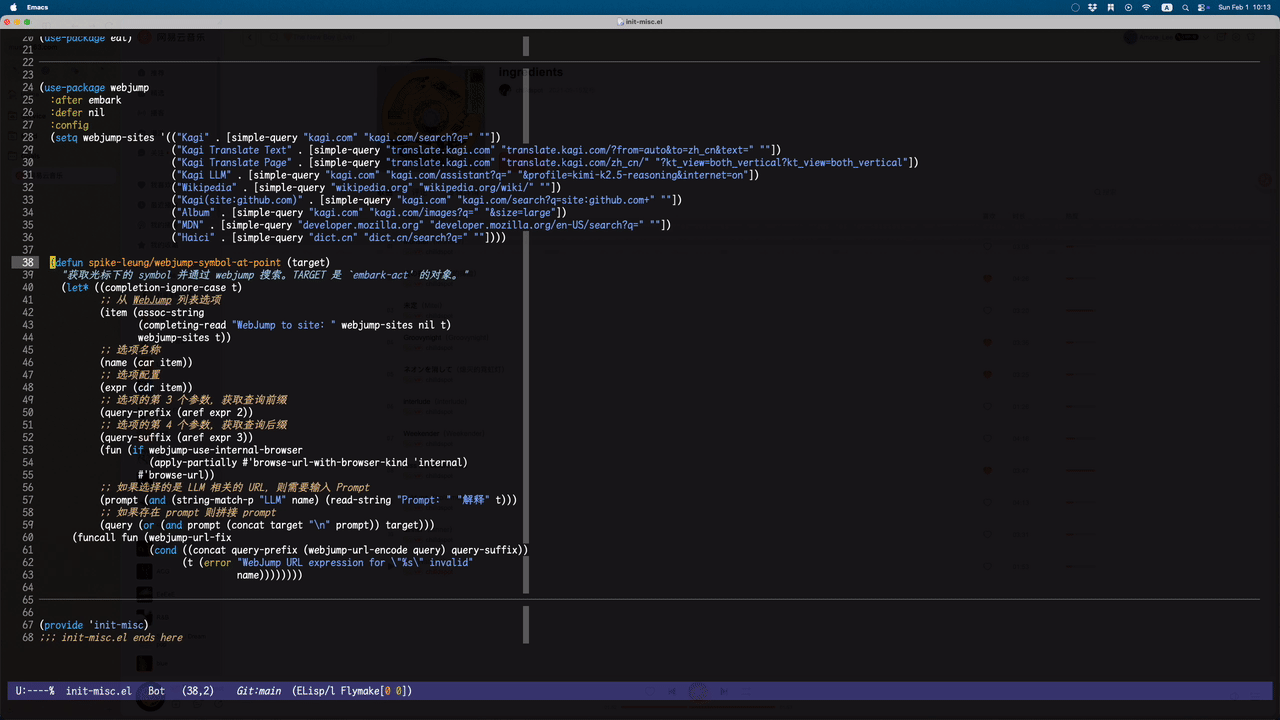Open the ELisp/l major mode menu
The image size is (1280, 720).
pos(316,691)
